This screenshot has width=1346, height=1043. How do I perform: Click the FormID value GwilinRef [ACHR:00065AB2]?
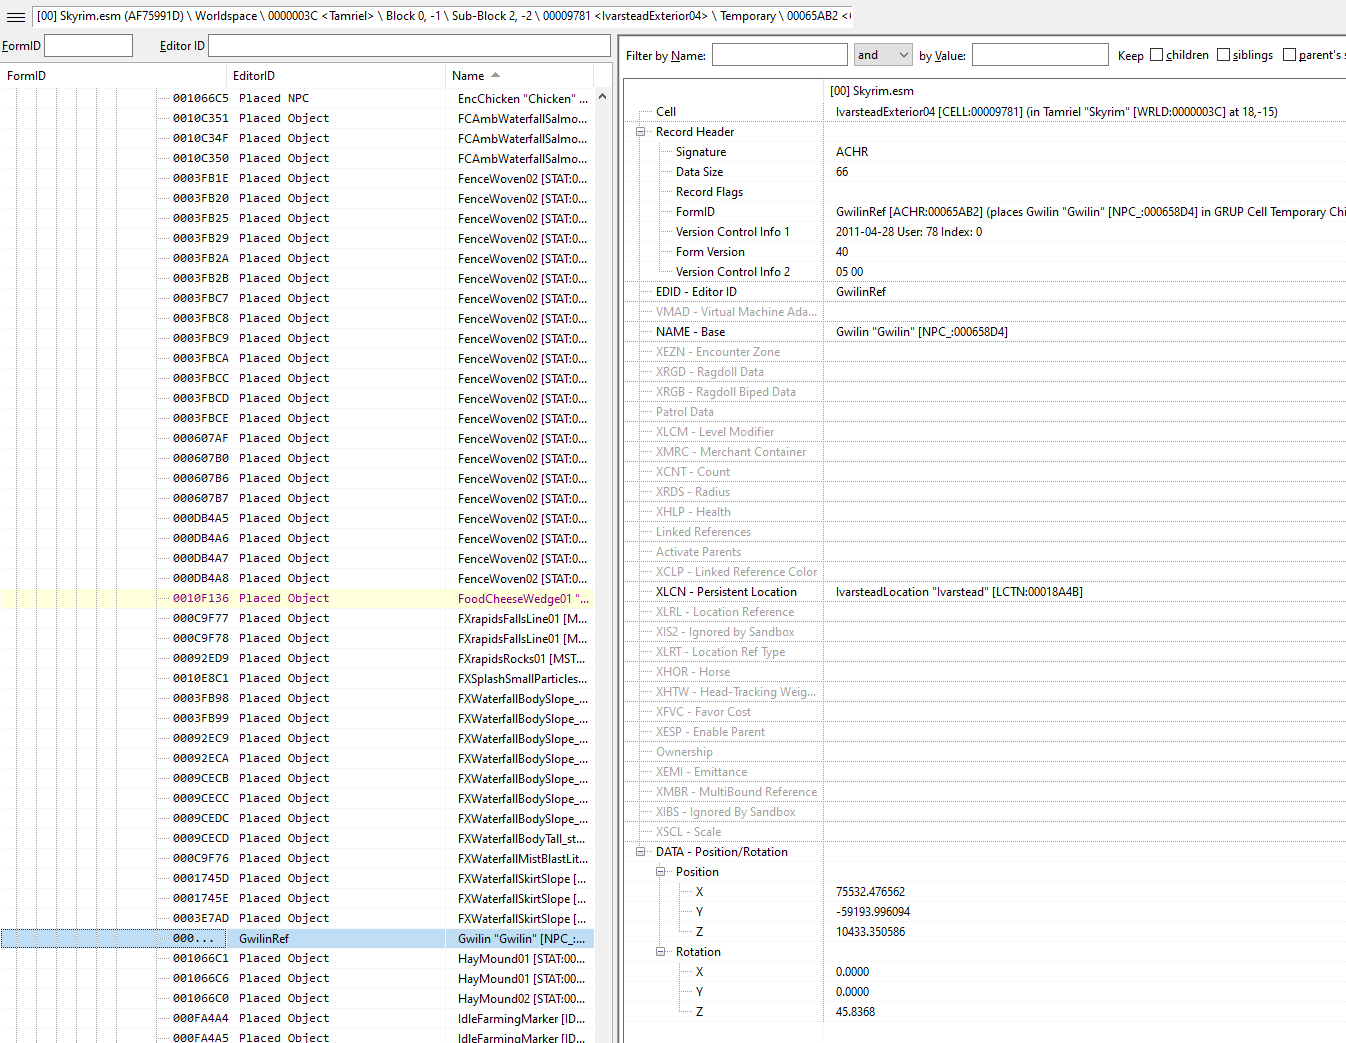[x=1090, y=212]
